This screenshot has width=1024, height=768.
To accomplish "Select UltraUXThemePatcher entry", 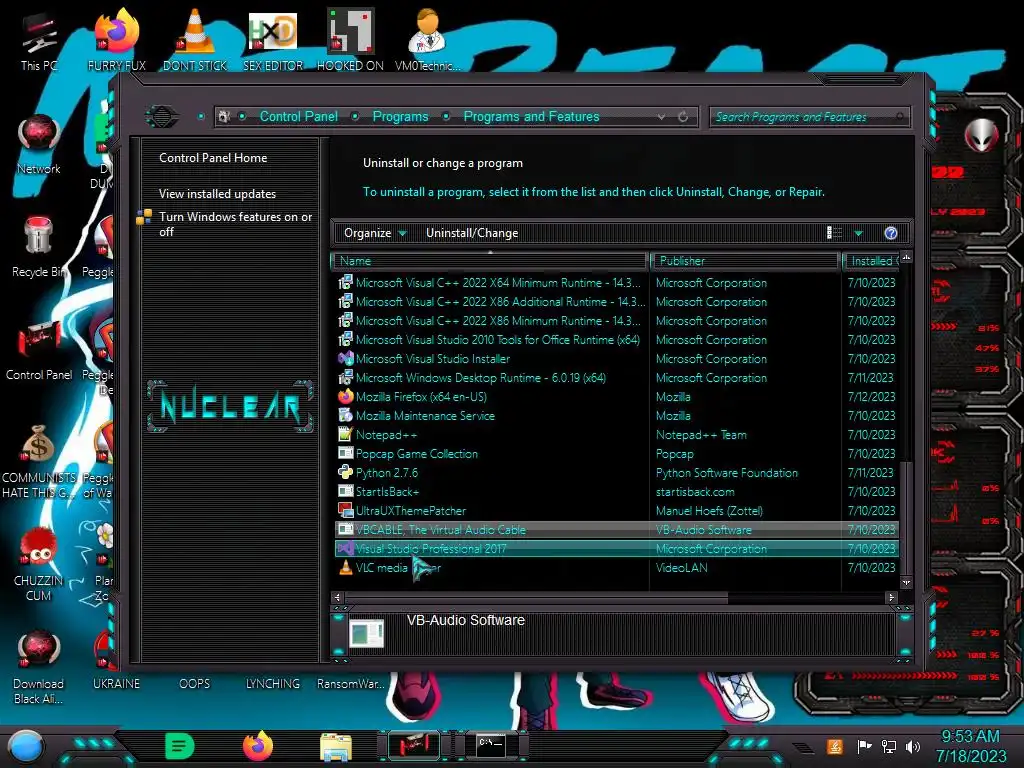I will click(616, 511).
